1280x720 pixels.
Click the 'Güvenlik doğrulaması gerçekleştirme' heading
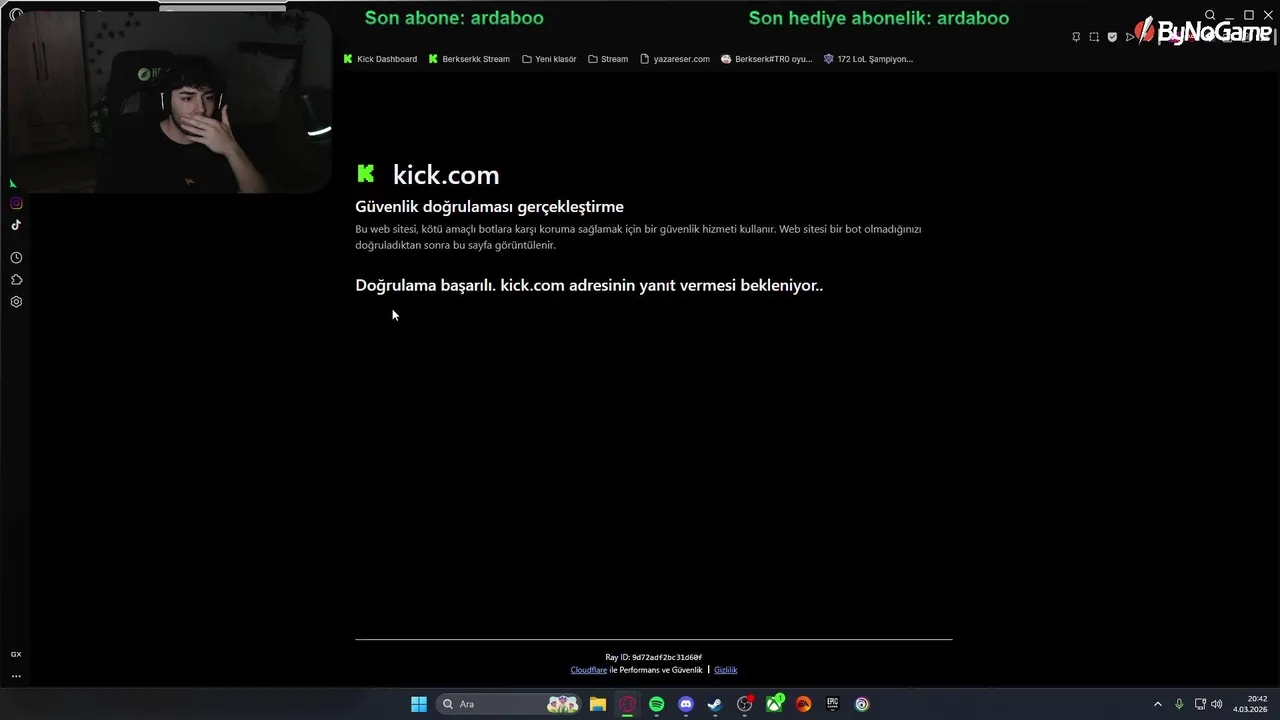(x=489, y=207)
